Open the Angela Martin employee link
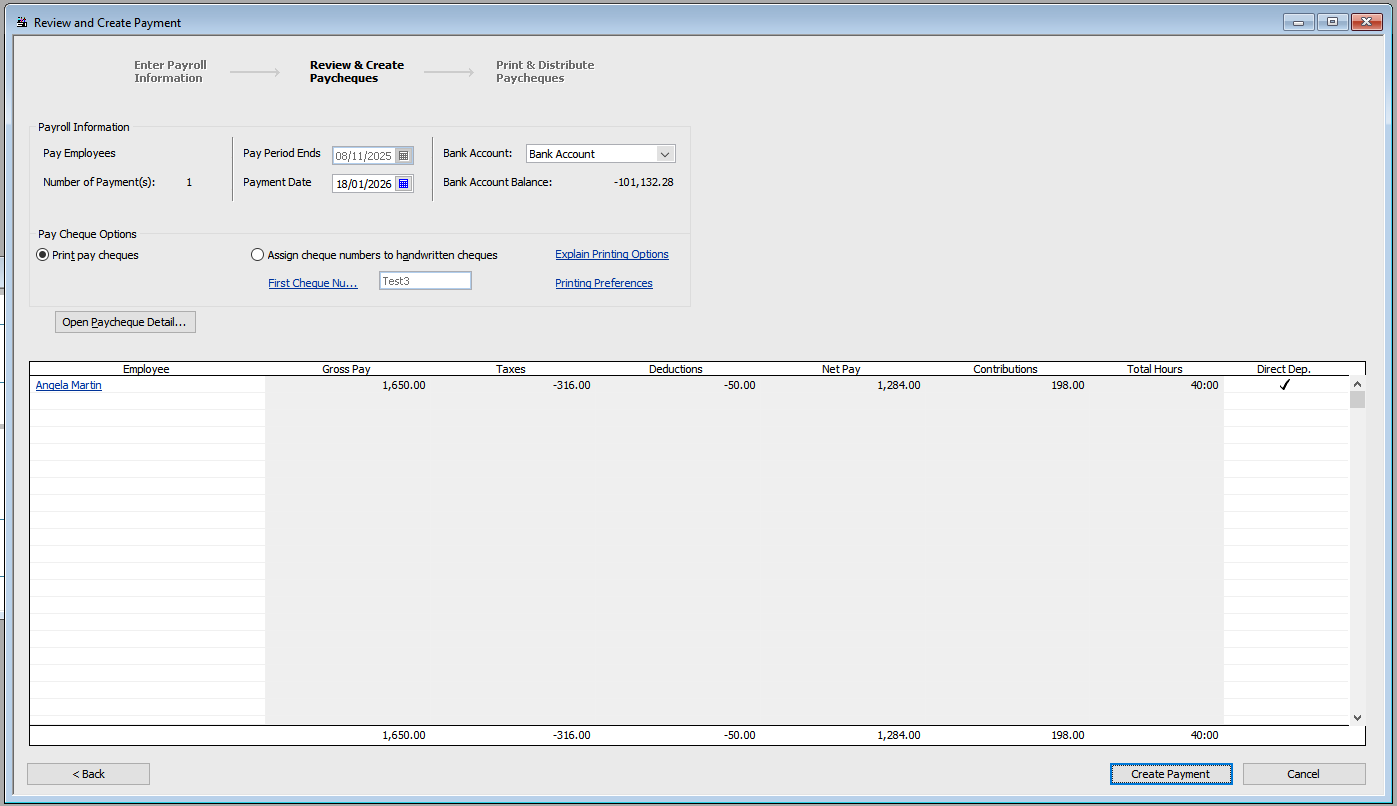The height and width of the screenshot is (806, 1397). click(x=69, y=385)
